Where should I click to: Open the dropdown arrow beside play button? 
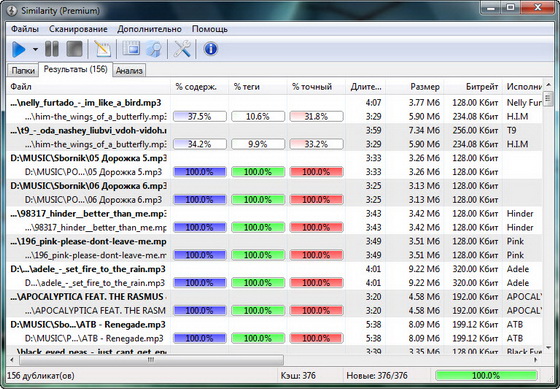[x=35, y=49]
